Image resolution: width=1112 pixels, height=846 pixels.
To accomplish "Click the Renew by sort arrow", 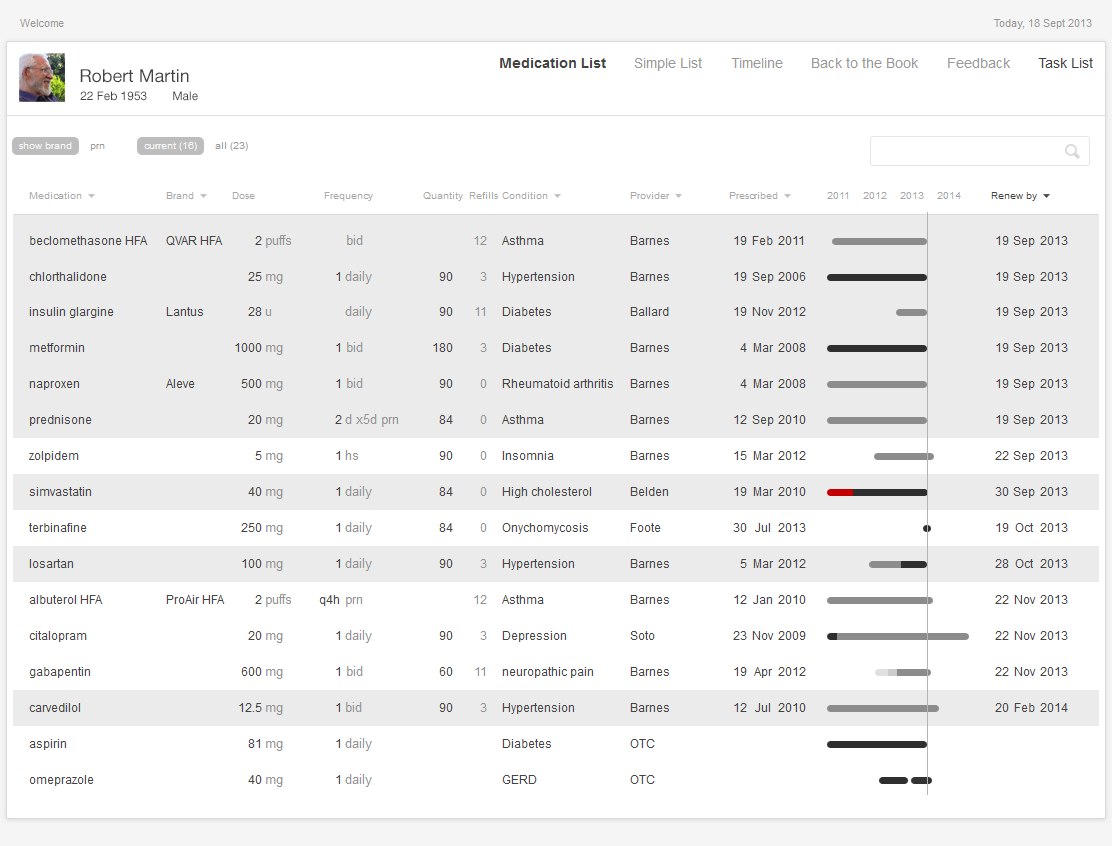I will 1046,196.
